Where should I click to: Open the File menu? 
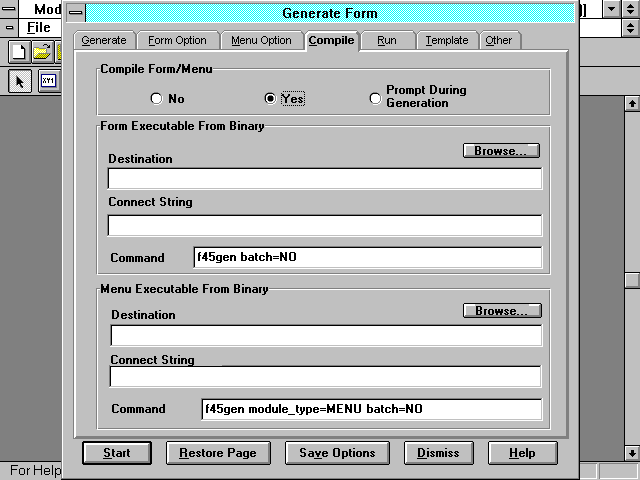point(38,27)
